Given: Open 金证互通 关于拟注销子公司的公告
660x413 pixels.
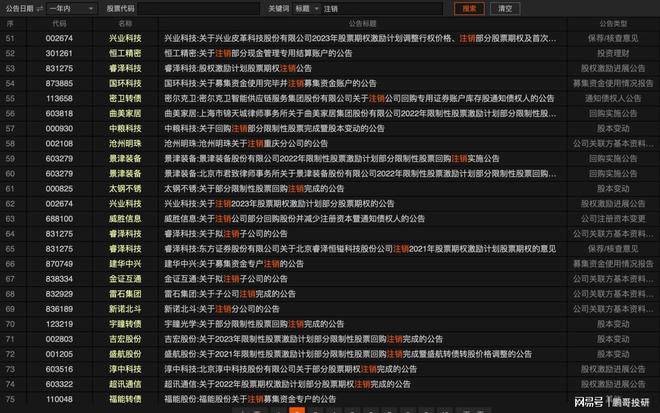Looking at the screenshot, I should click(226, 279).
